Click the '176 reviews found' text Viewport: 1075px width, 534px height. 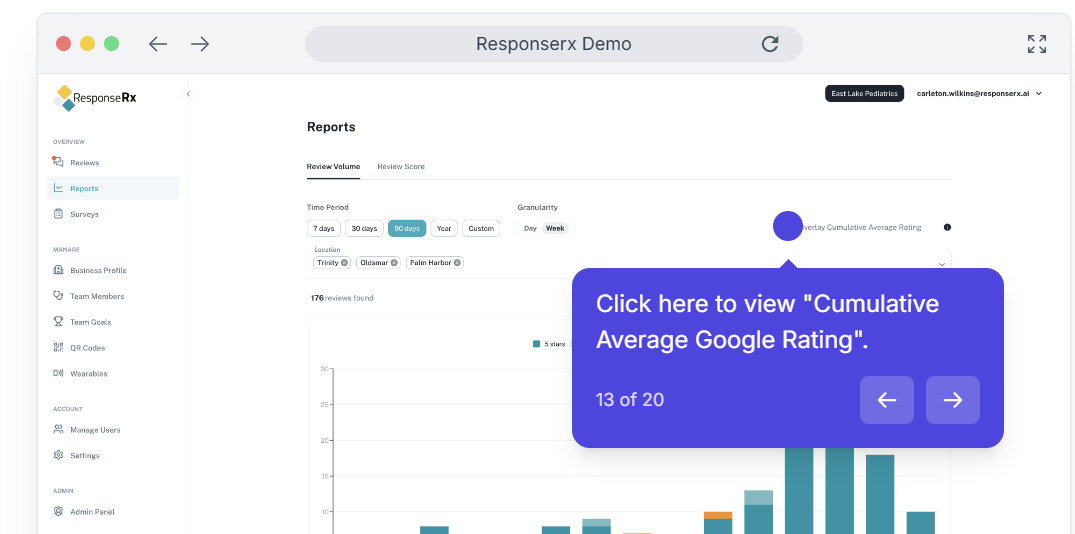(342, 298)
